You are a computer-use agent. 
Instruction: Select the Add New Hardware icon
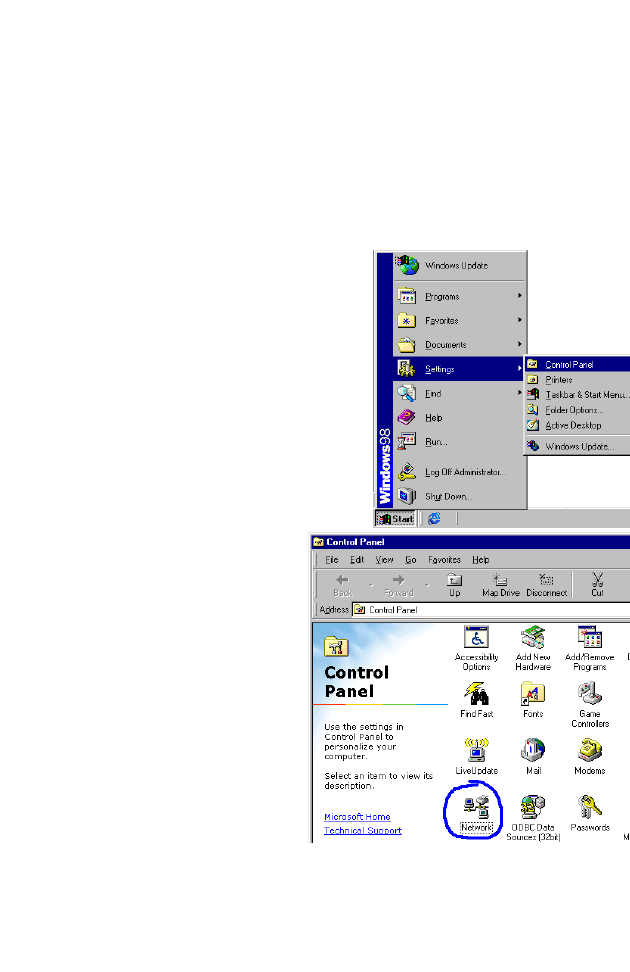tap(533, 648)
